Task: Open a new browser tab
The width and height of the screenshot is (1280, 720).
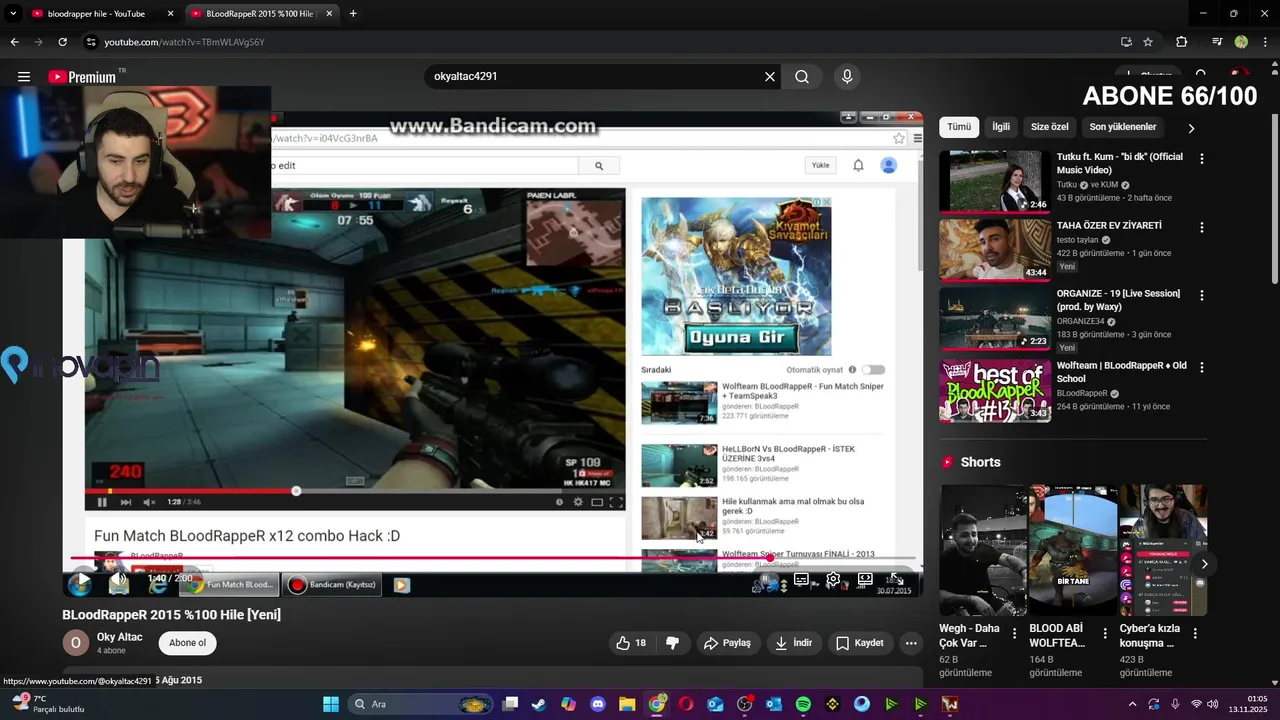Action: point(353,14)
